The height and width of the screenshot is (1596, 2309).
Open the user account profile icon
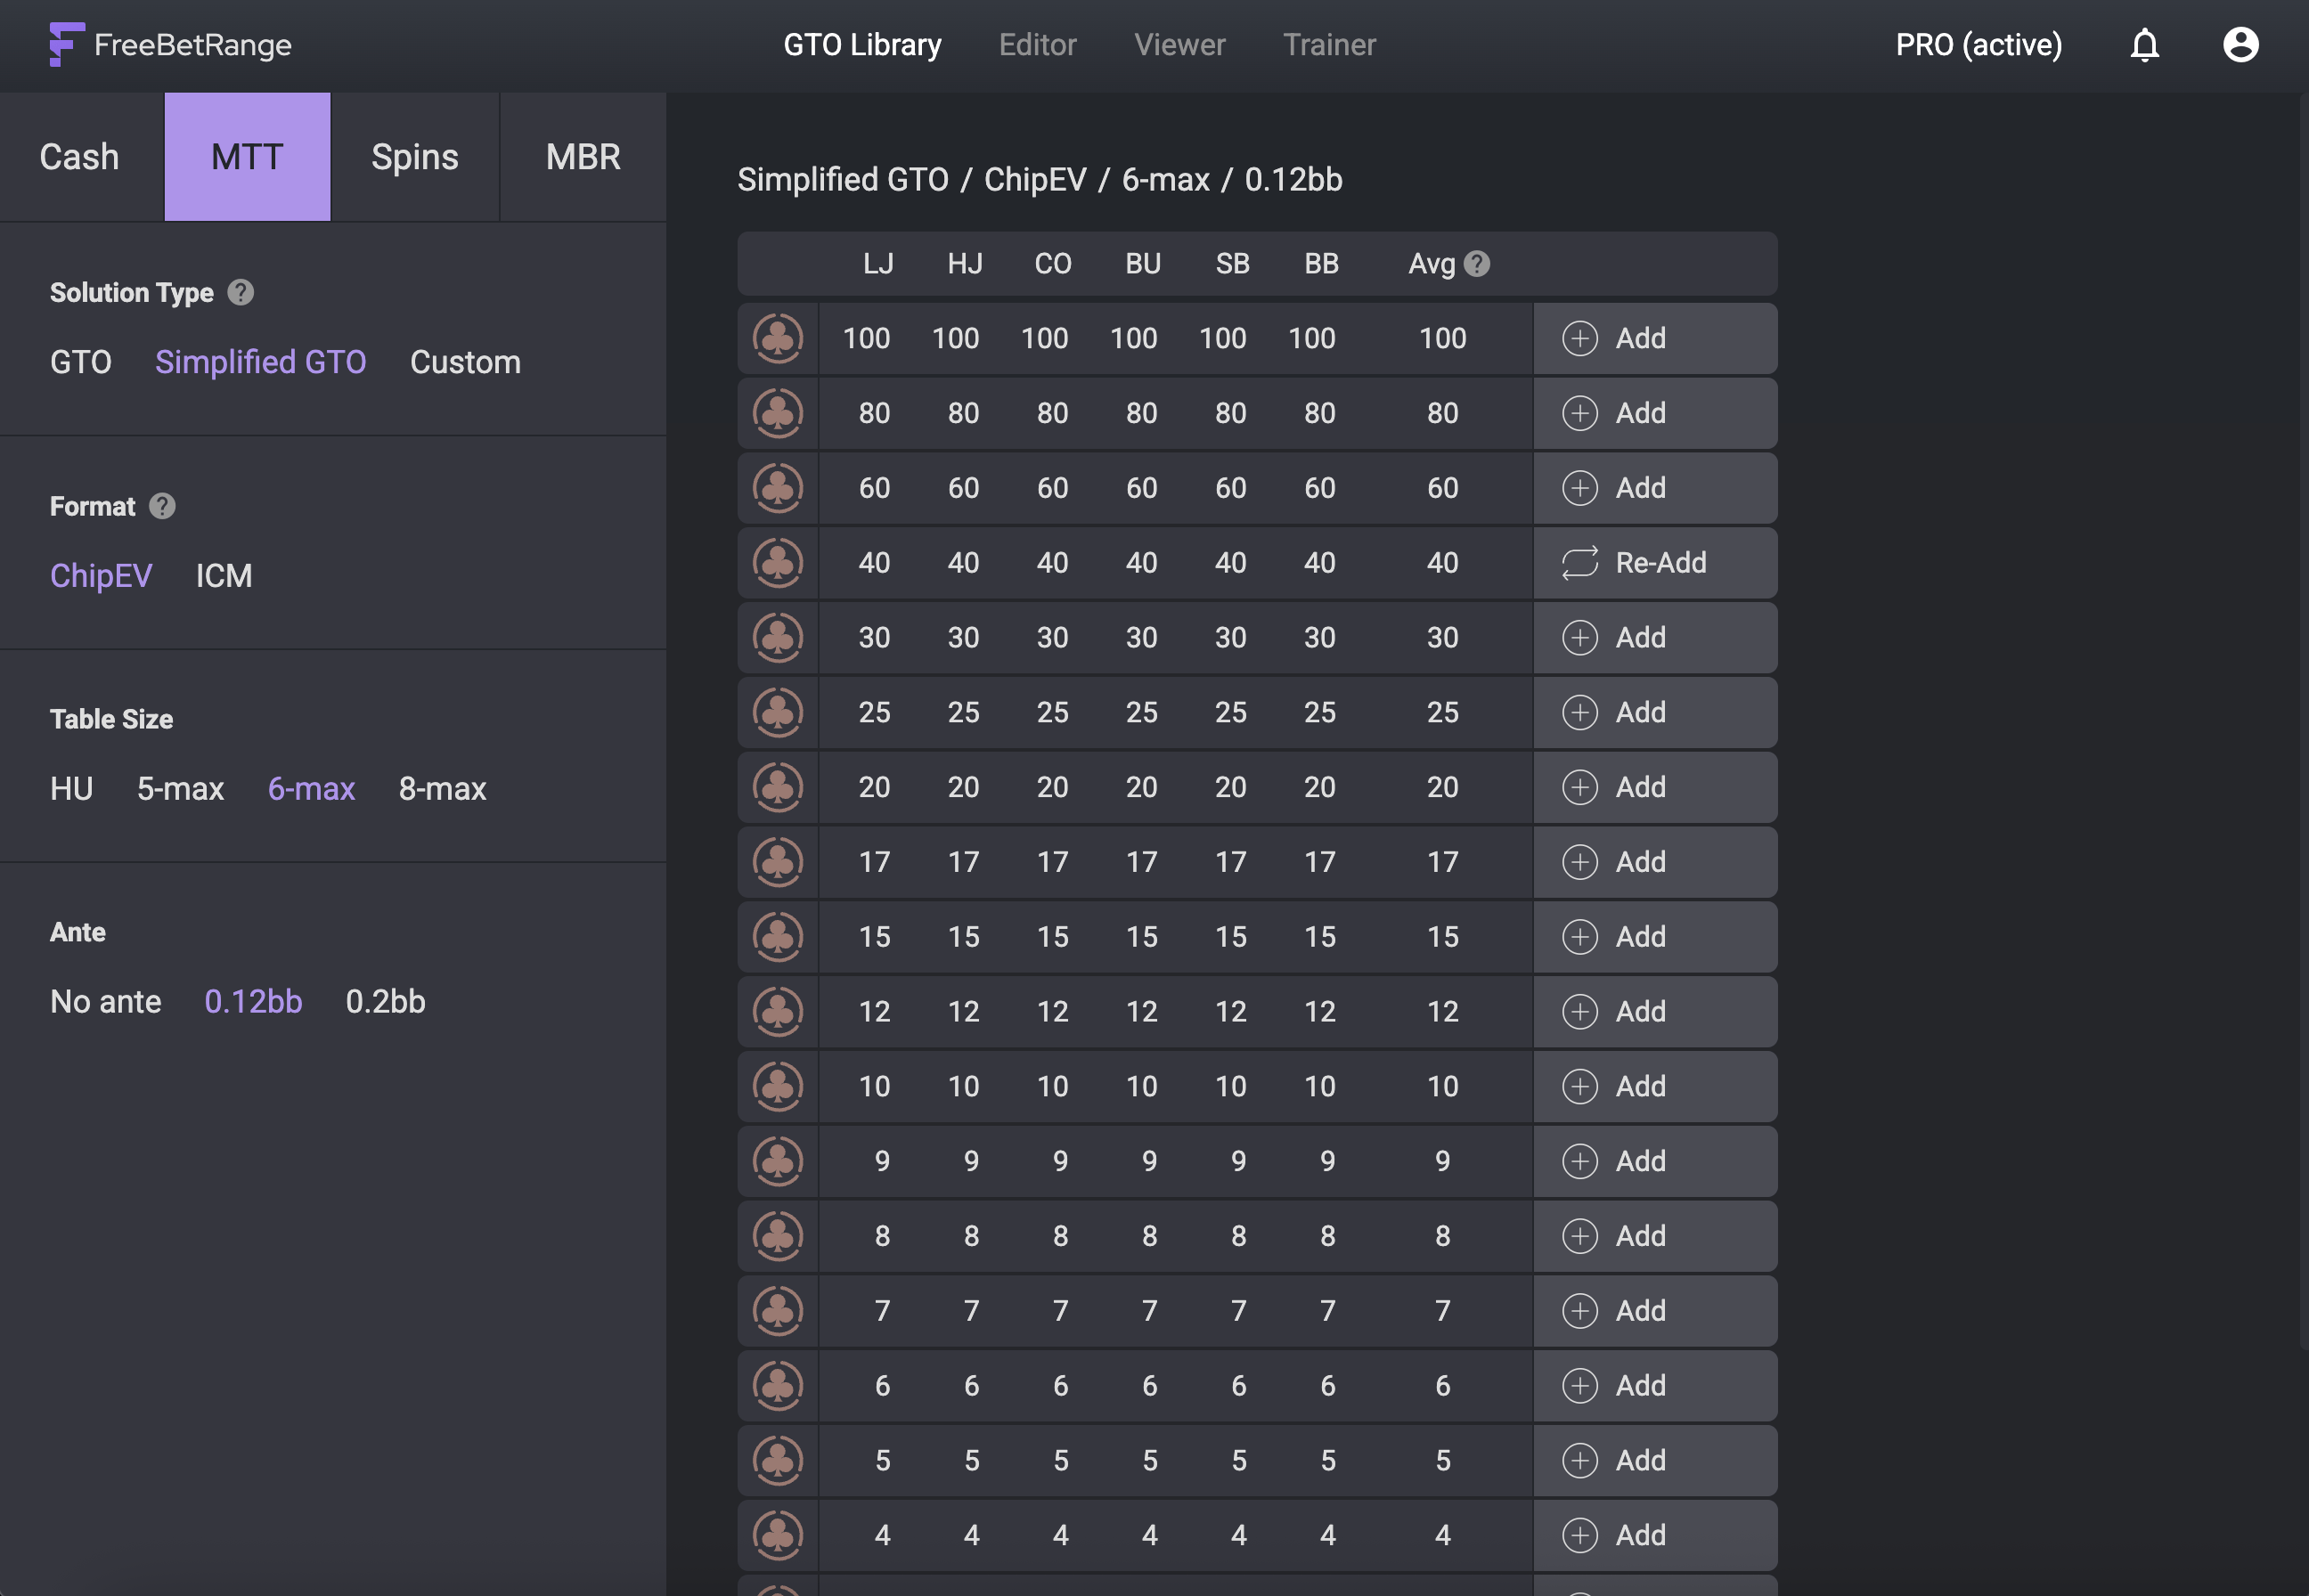[2240, 45]
